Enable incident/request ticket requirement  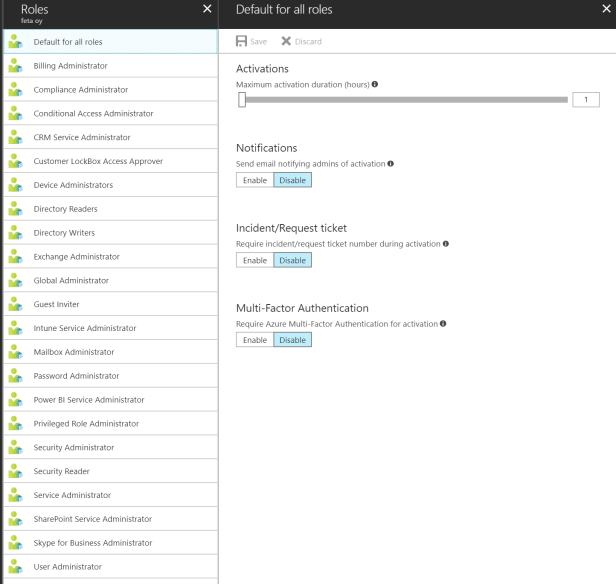[x=254, y=260]
